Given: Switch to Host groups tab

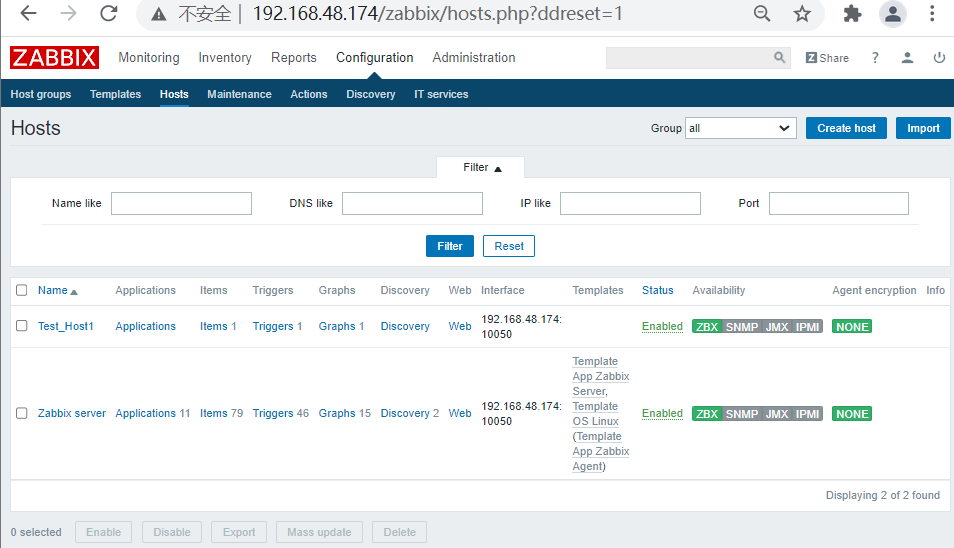Looking at the screenshot, I should (x=41, y=94).
